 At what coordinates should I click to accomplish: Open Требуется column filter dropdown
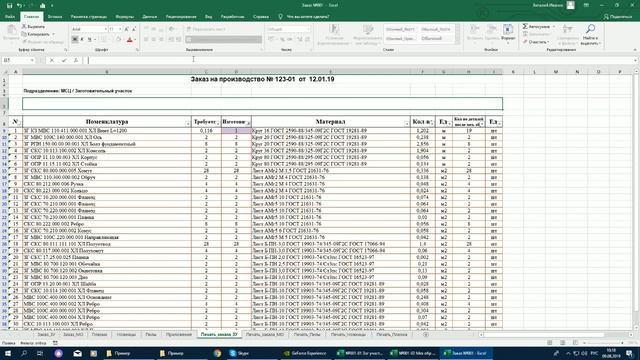[x=218, y=124]
